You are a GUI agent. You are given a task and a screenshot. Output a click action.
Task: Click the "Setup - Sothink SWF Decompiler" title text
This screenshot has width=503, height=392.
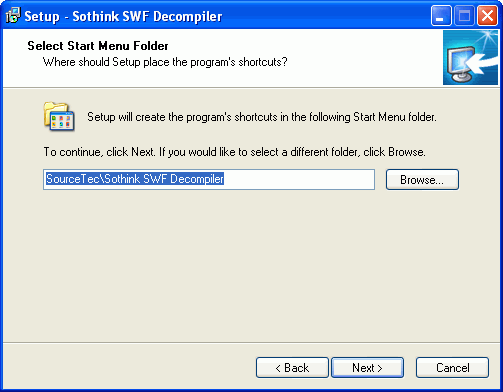tap(123, 16)
